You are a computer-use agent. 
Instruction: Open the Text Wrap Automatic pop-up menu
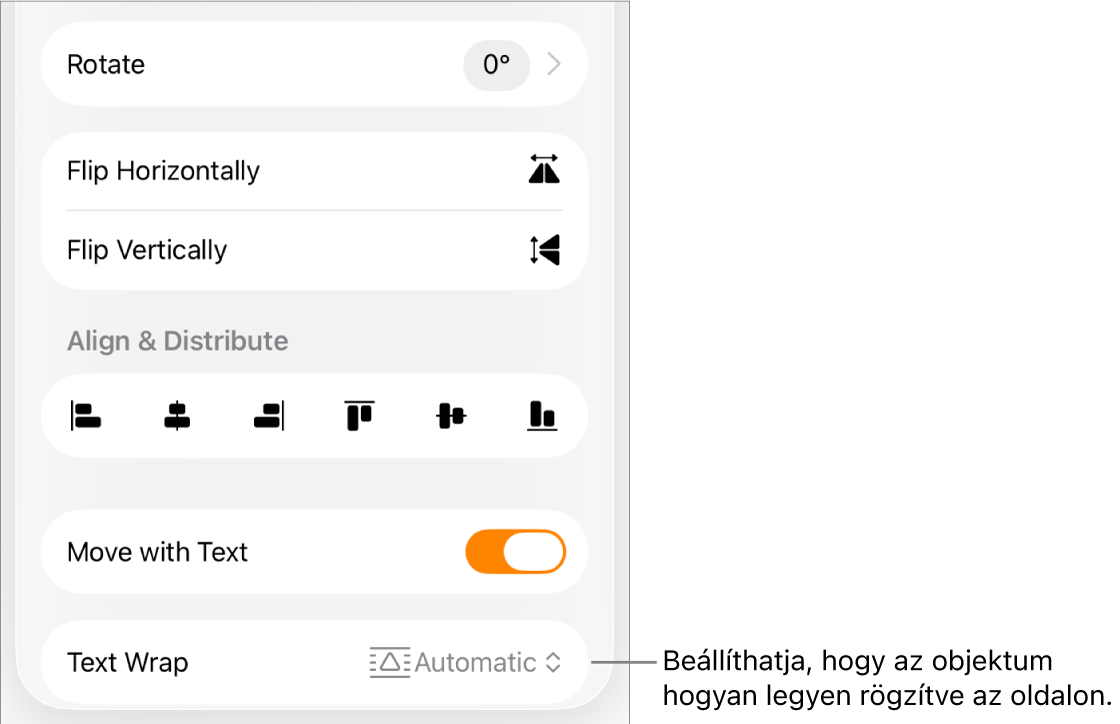click(476, 662)
